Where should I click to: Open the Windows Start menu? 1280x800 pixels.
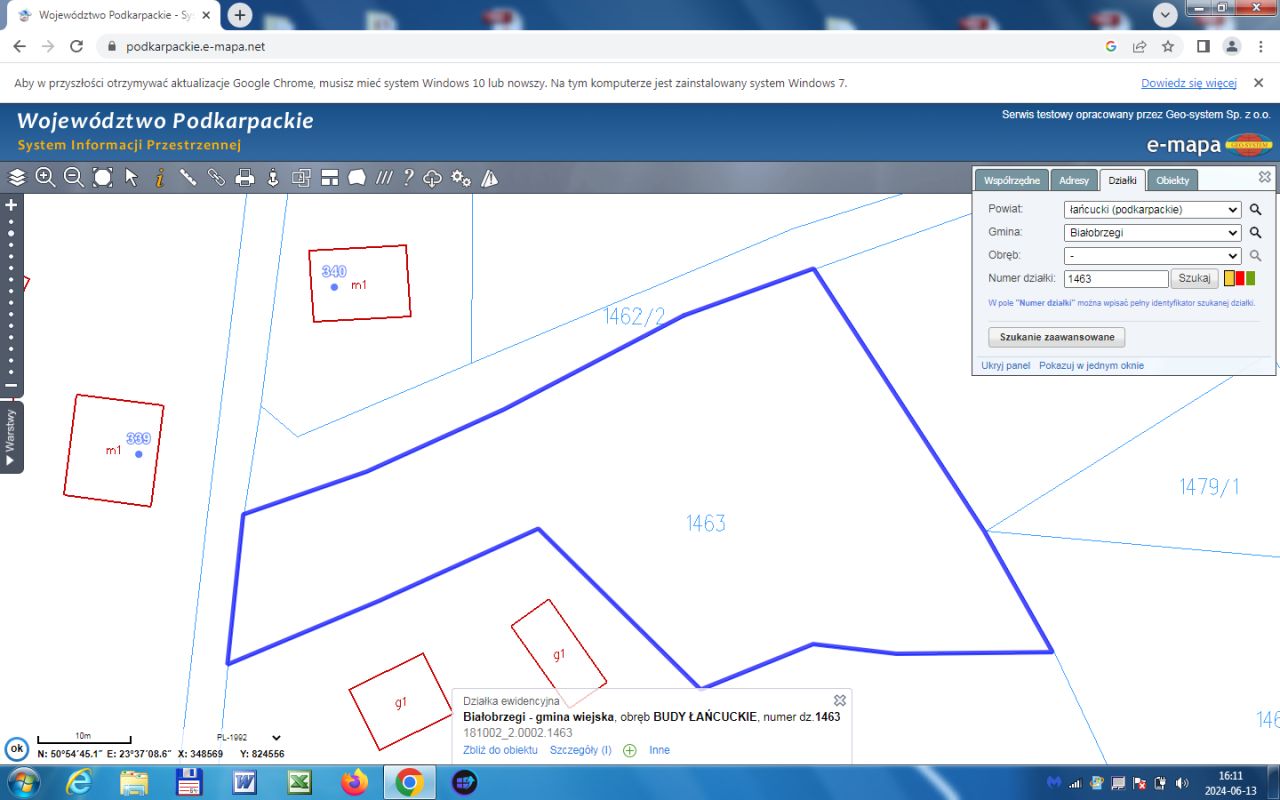pos(23,782)
